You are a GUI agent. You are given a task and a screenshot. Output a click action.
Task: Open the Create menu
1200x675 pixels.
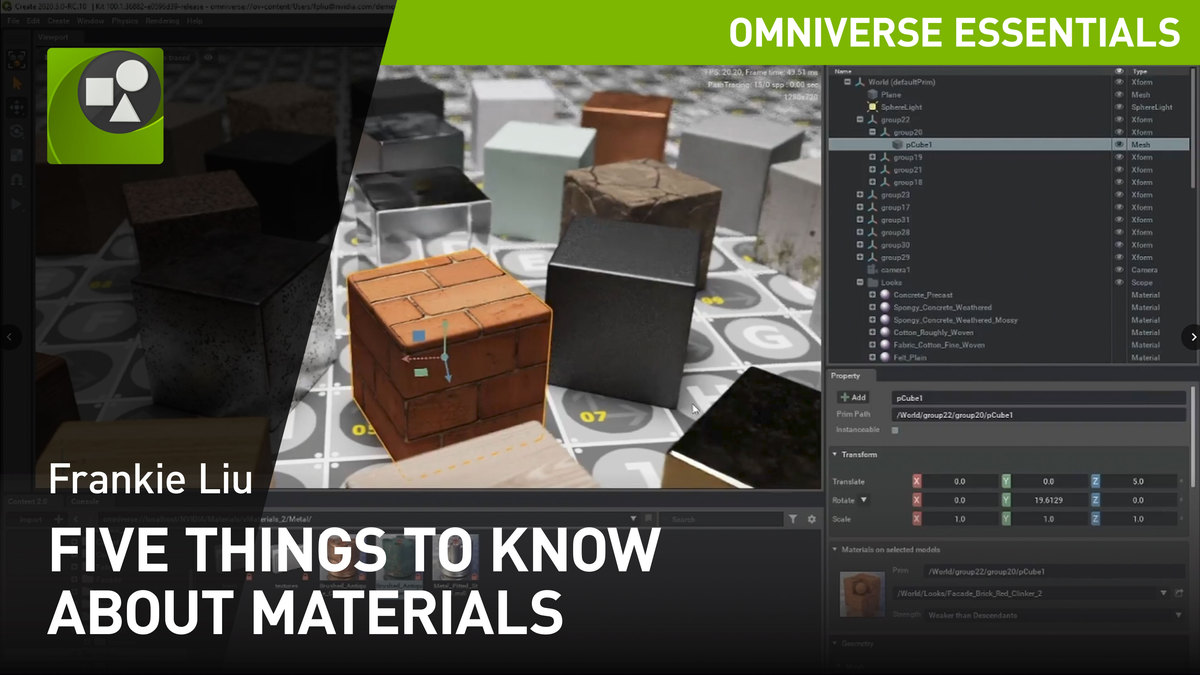[59, 20]
